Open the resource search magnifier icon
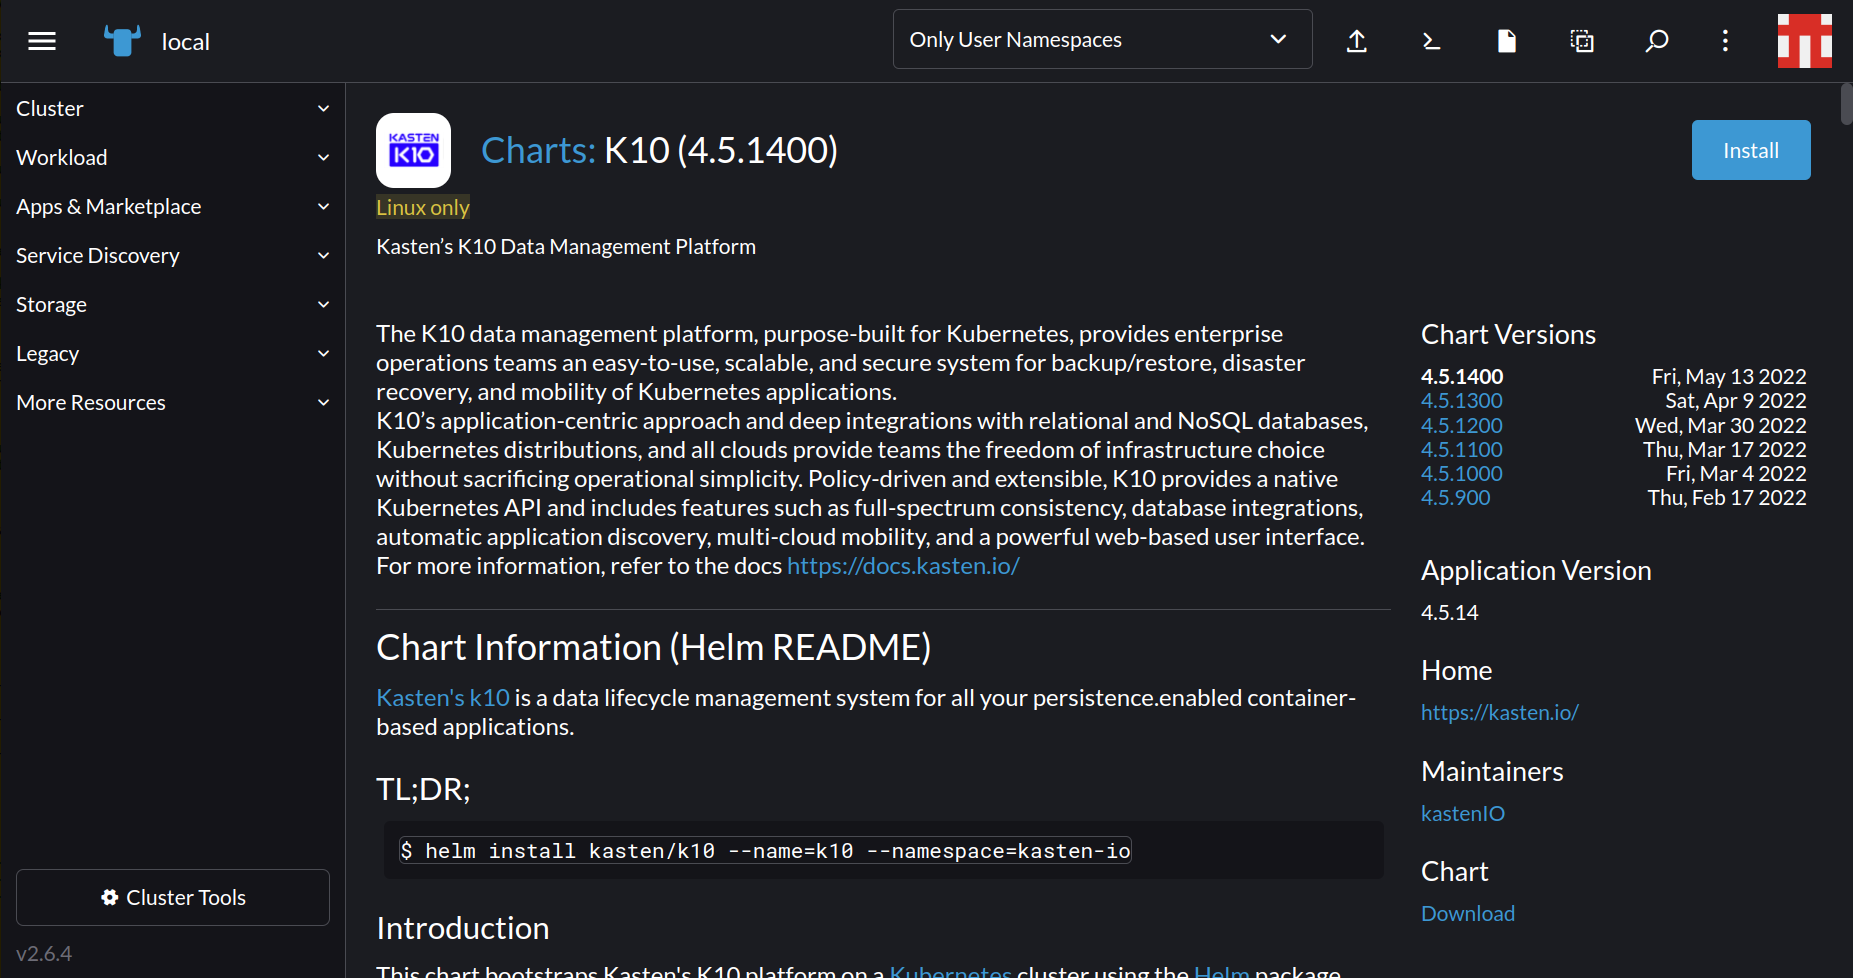Viewport: 1853px width, 978px height. pos(1656,41)
